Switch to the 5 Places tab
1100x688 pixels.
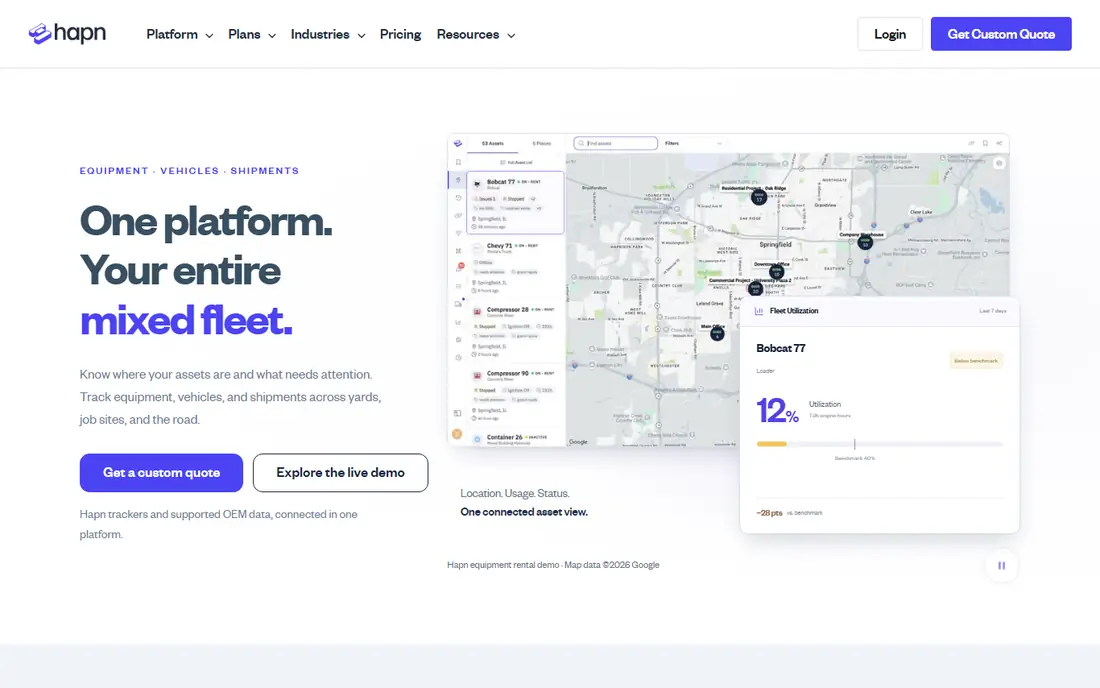coord(541,143)
